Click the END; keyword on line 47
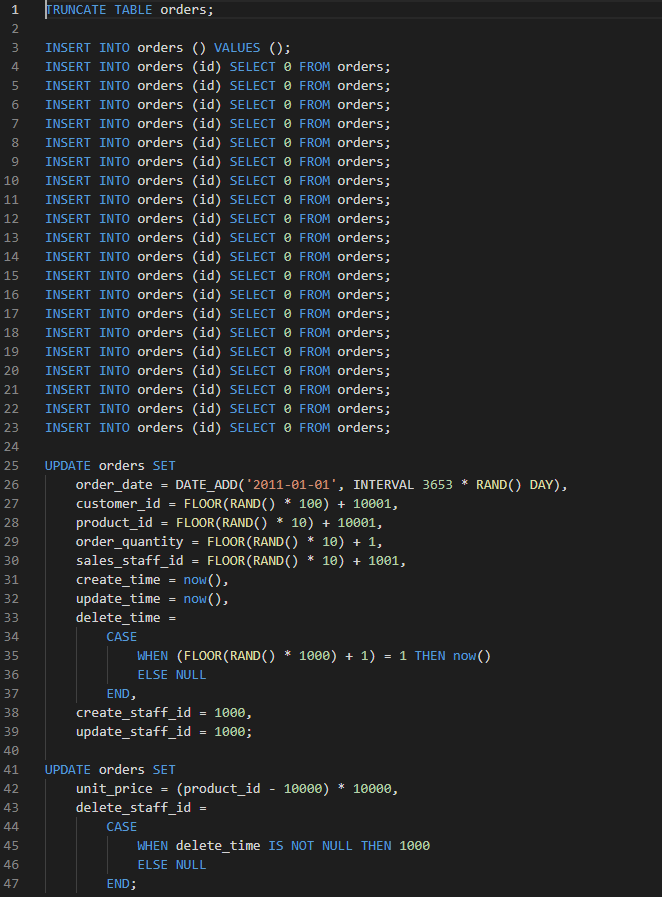 (x=122, y=883)
